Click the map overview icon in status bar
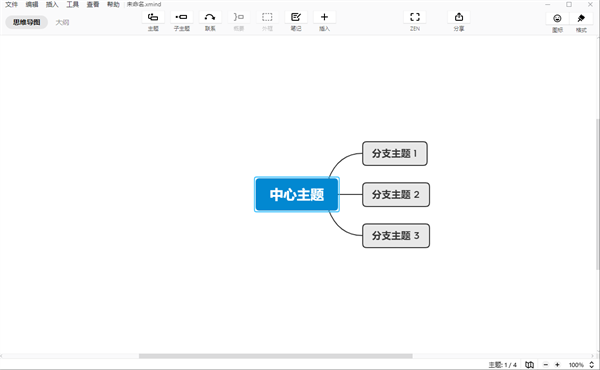The width and height of the screenshot is (600, 370). click(x=529, y=365)
